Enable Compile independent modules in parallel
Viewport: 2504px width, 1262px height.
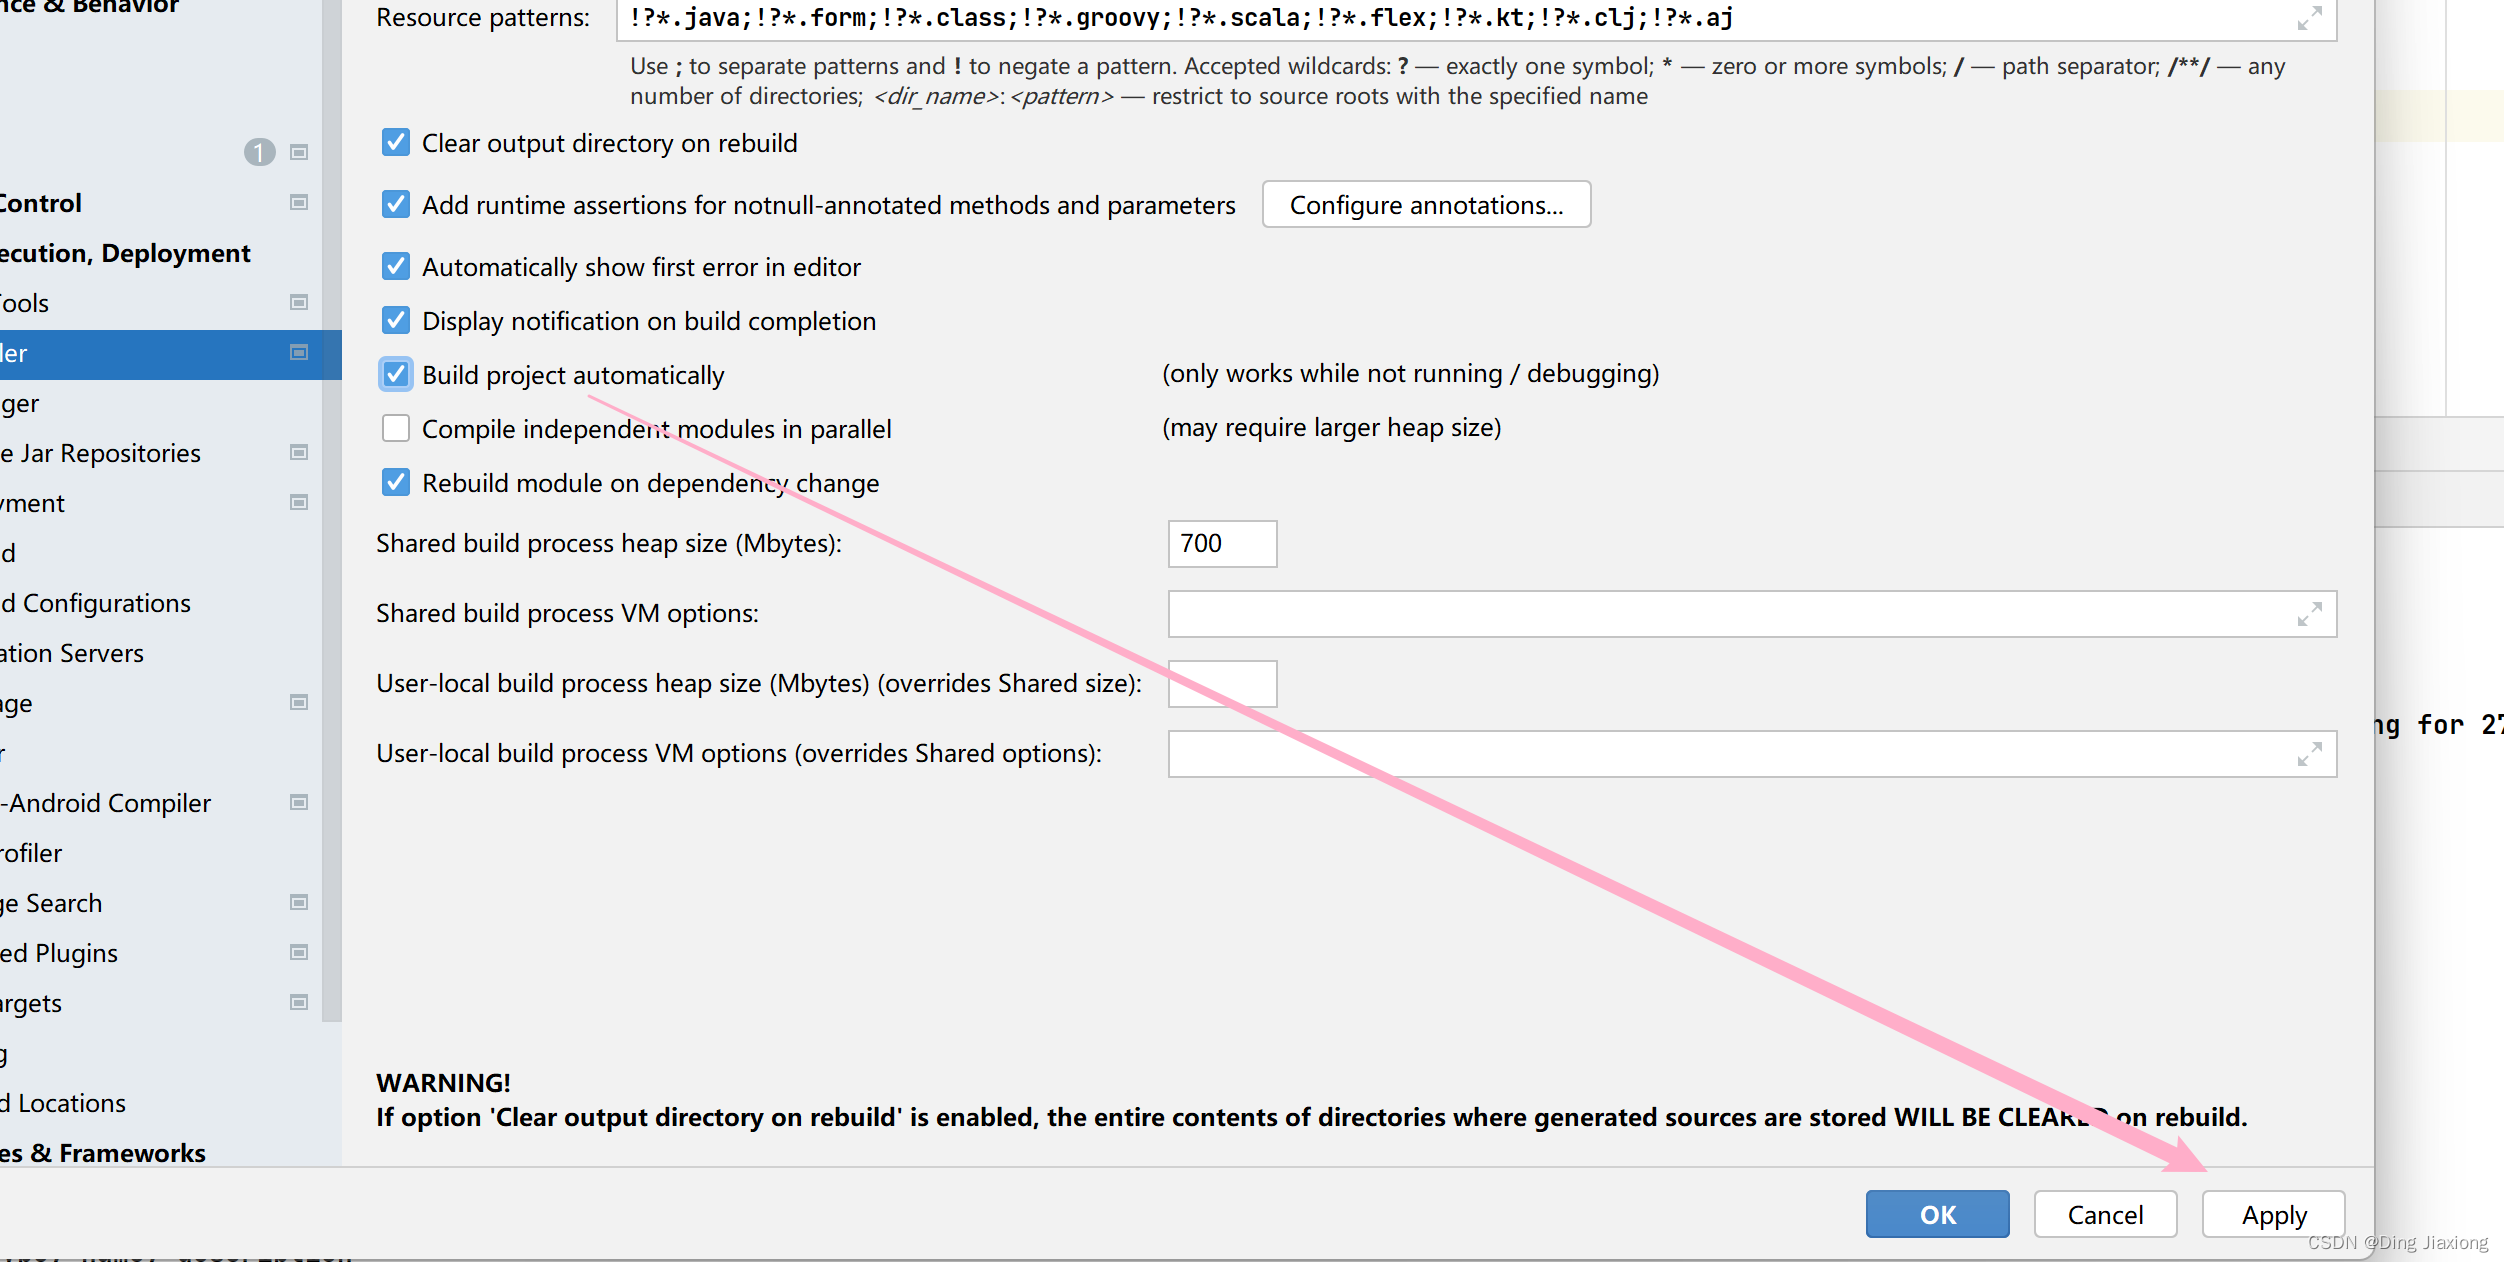pyautogui.click(x=396, y=429)
